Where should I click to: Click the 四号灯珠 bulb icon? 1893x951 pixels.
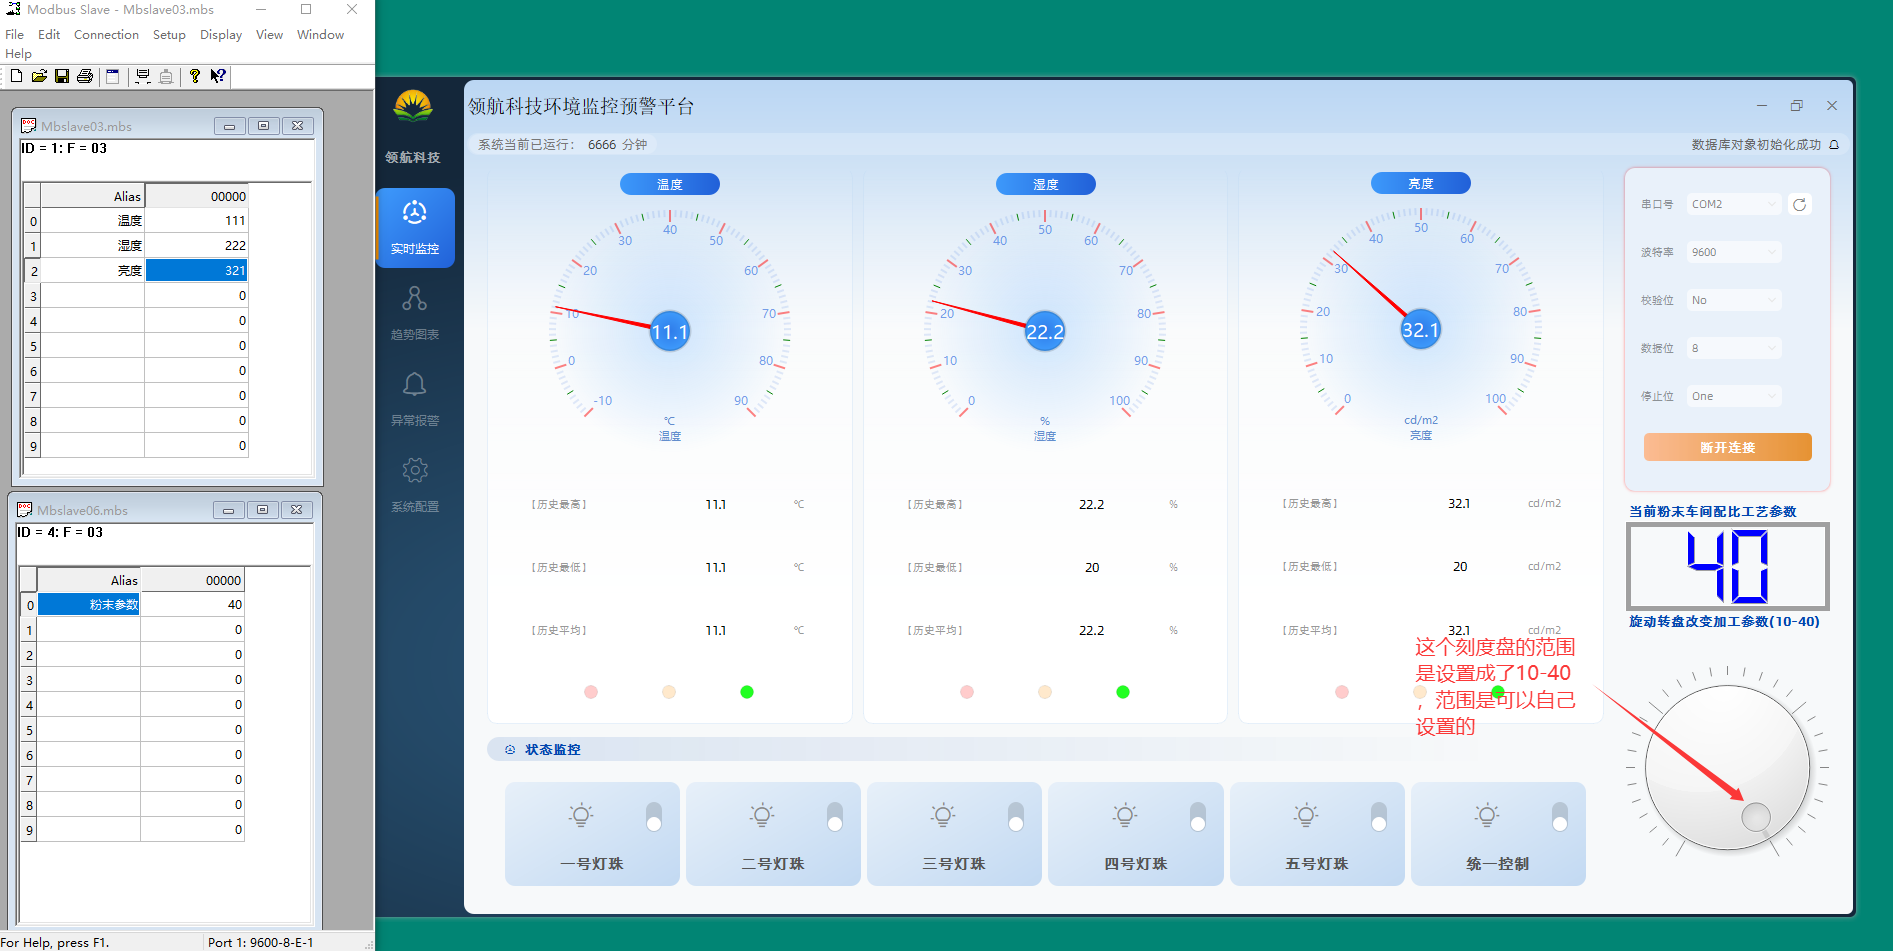coord(1125,815)
